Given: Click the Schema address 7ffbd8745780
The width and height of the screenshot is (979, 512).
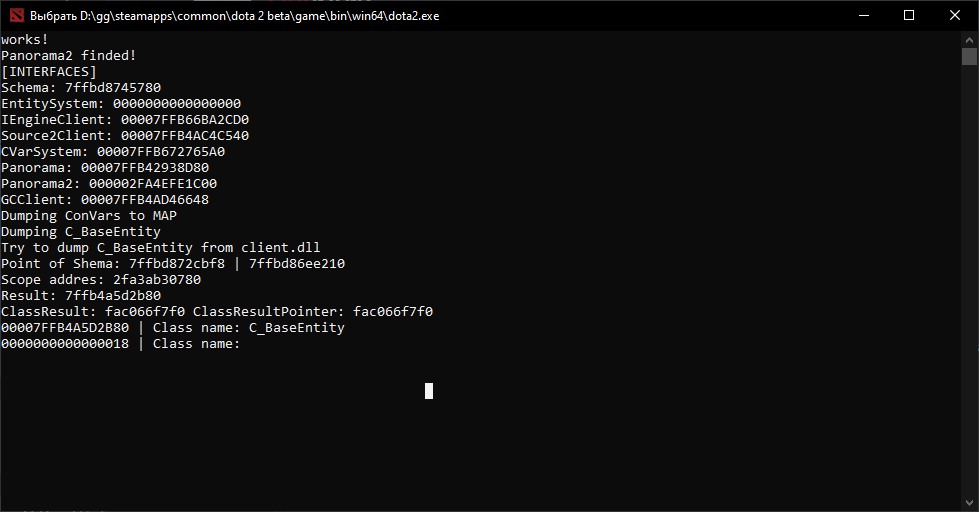Looking at the screenshot, I should [x=113, y=87].
